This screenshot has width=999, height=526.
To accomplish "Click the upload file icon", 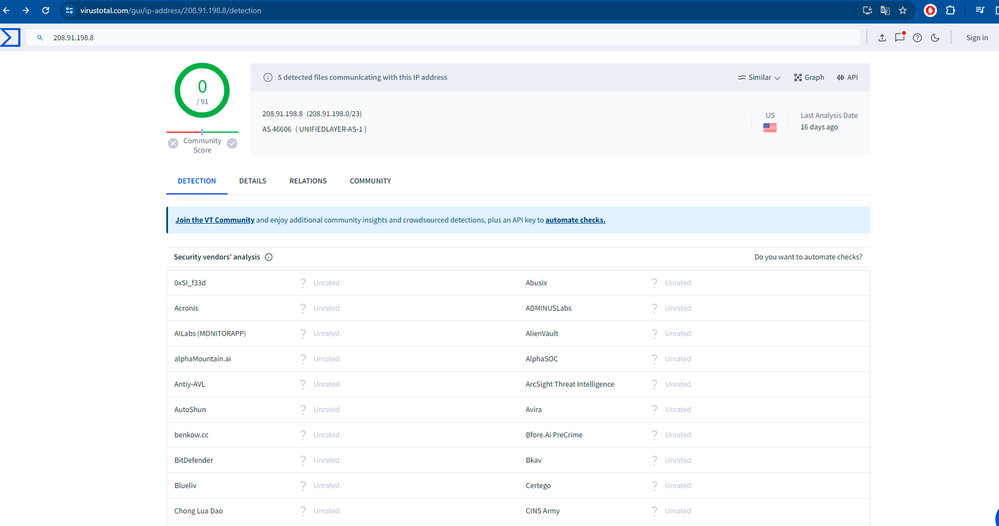I will tap(882, 38).
